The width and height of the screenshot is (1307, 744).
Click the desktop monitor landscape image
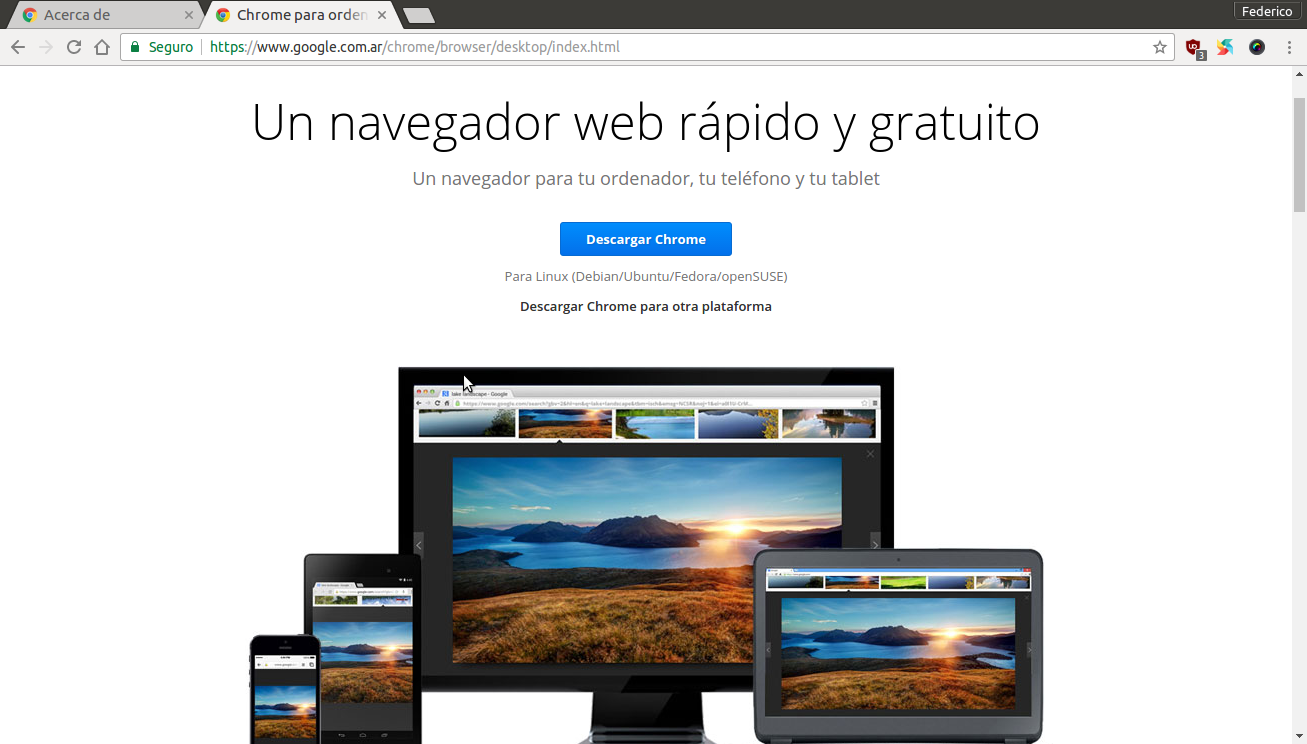[647, 560]
